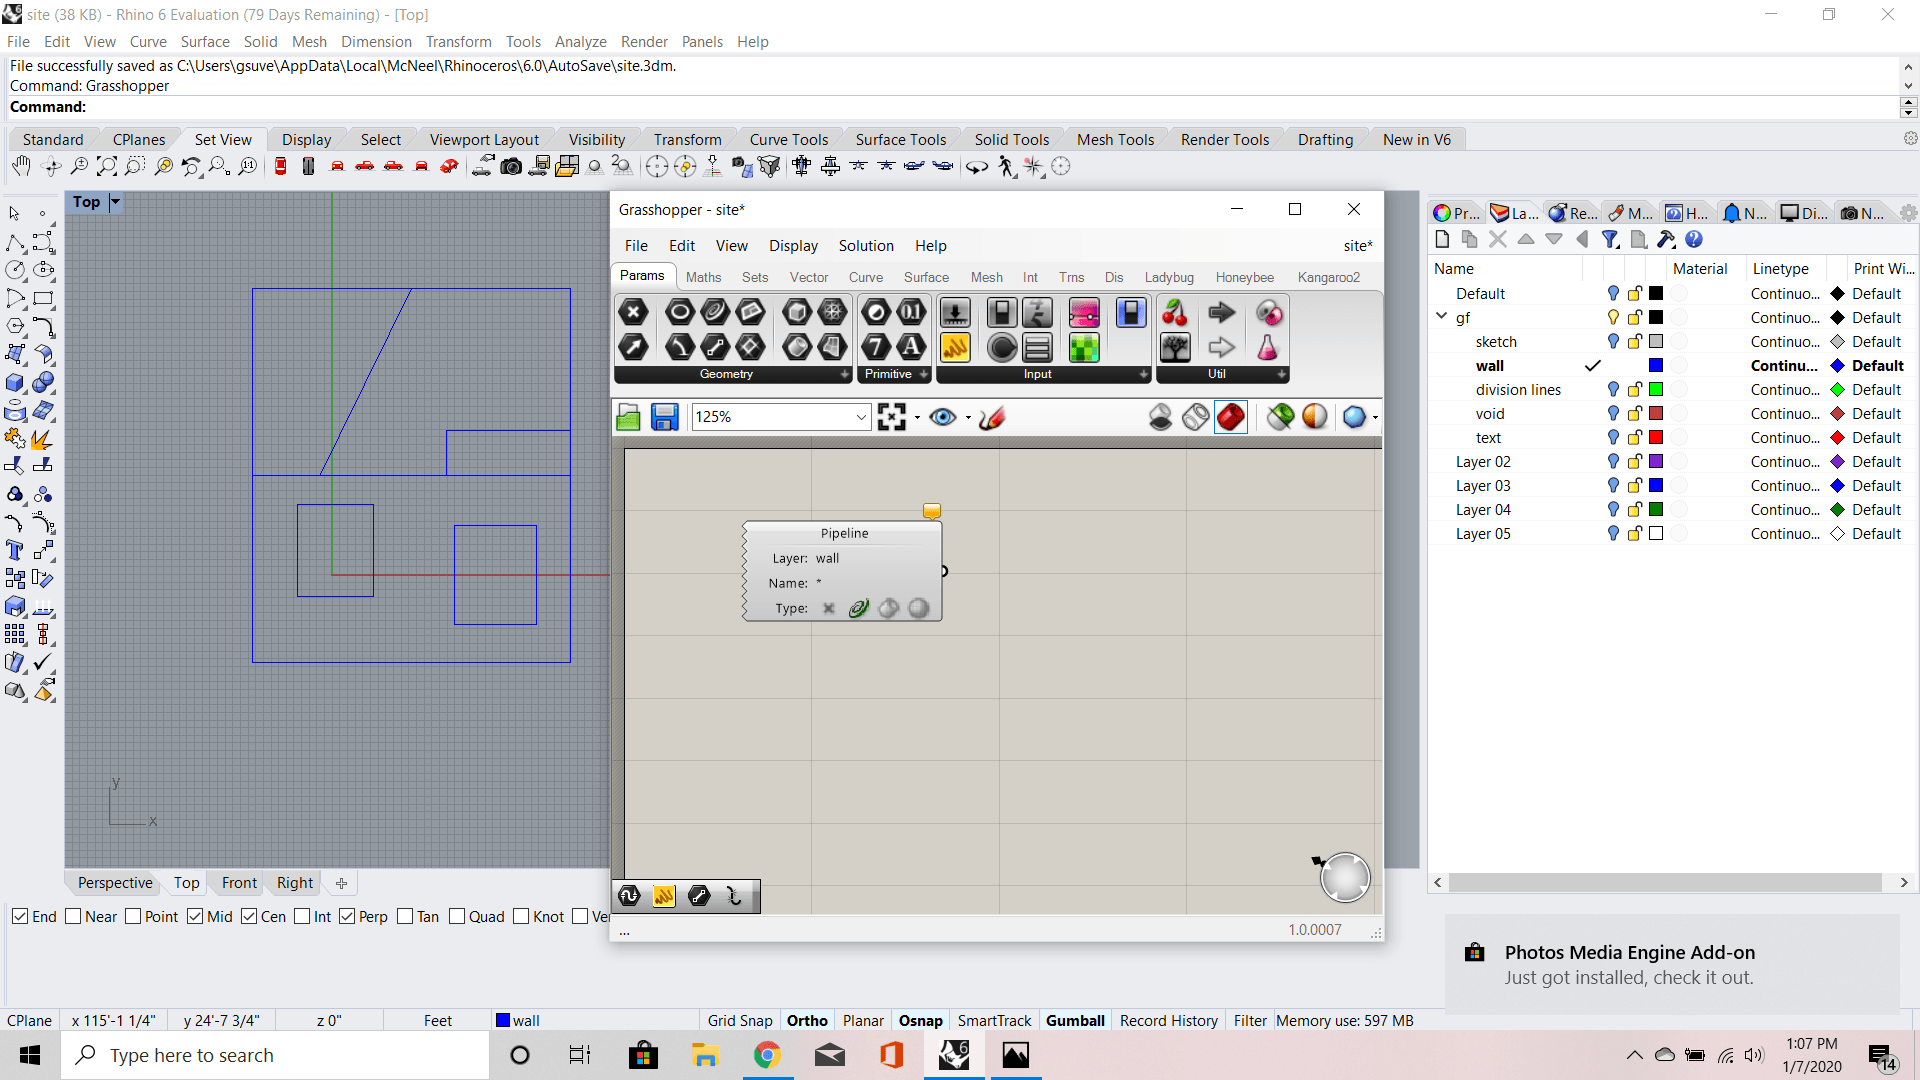
Task: Click Record History in status bar
Action: pos(1169,1020)
